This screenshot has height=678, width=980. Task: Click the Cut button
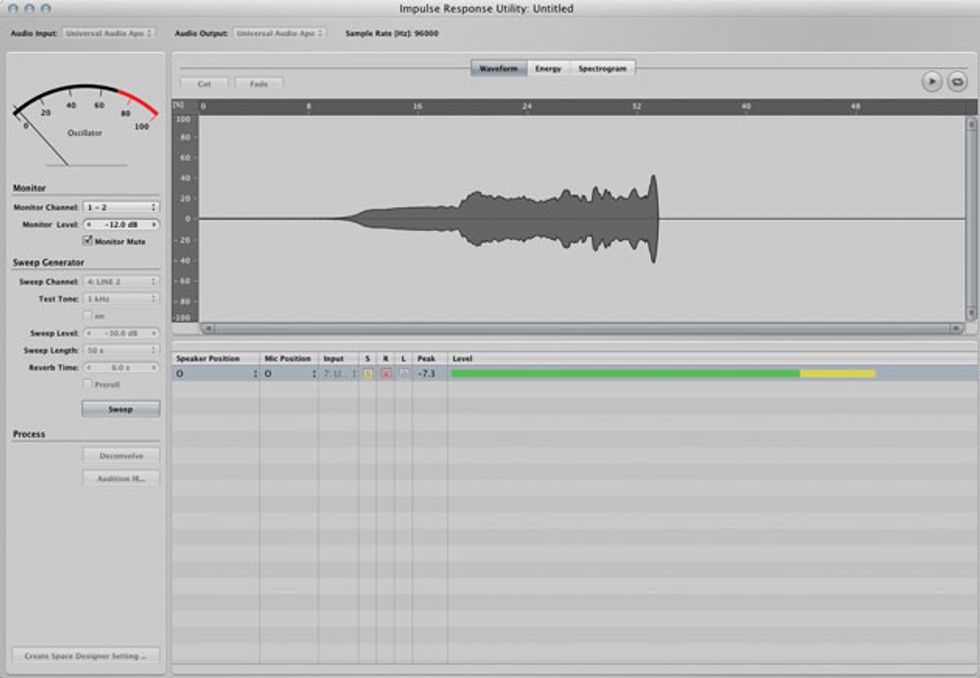204,84
